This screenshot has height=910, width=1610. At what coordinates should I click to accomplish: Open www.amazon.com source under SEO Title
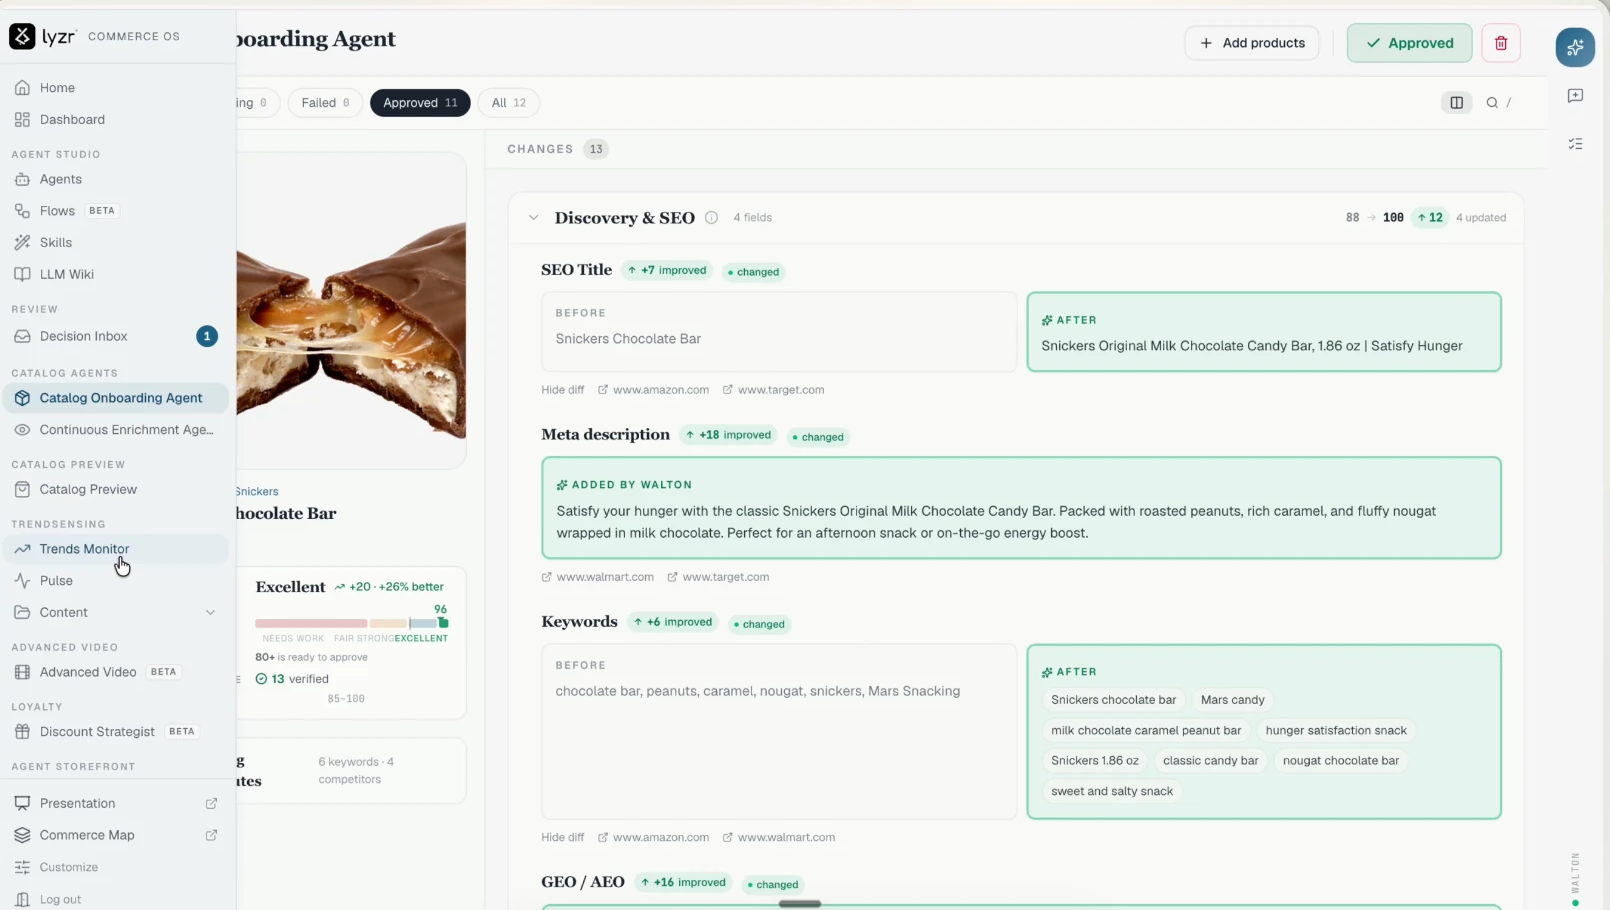pos(653,390)
